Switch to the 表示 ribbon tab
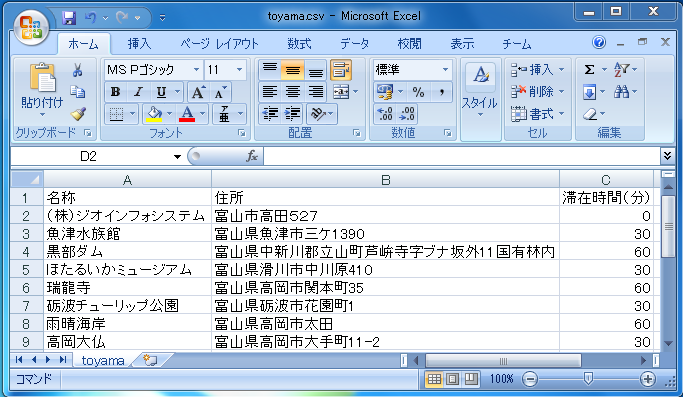The height and width of the screenshot is (397, 683). (x=462, y=44)
